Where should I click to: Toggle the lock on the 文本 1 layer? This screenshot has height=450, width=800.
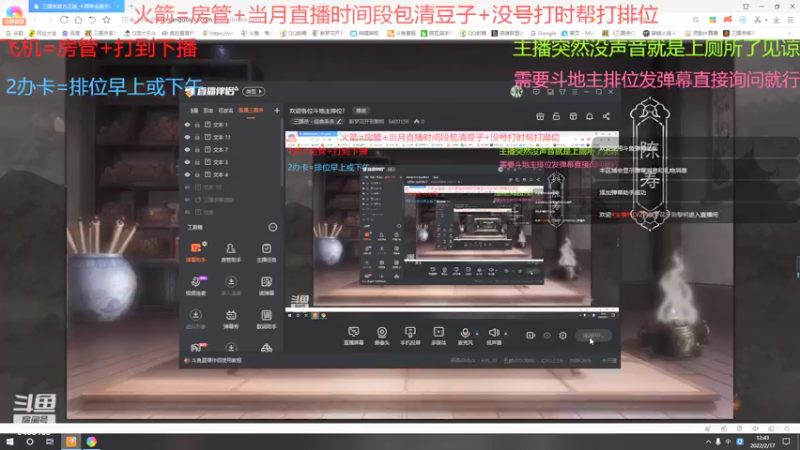197,124
